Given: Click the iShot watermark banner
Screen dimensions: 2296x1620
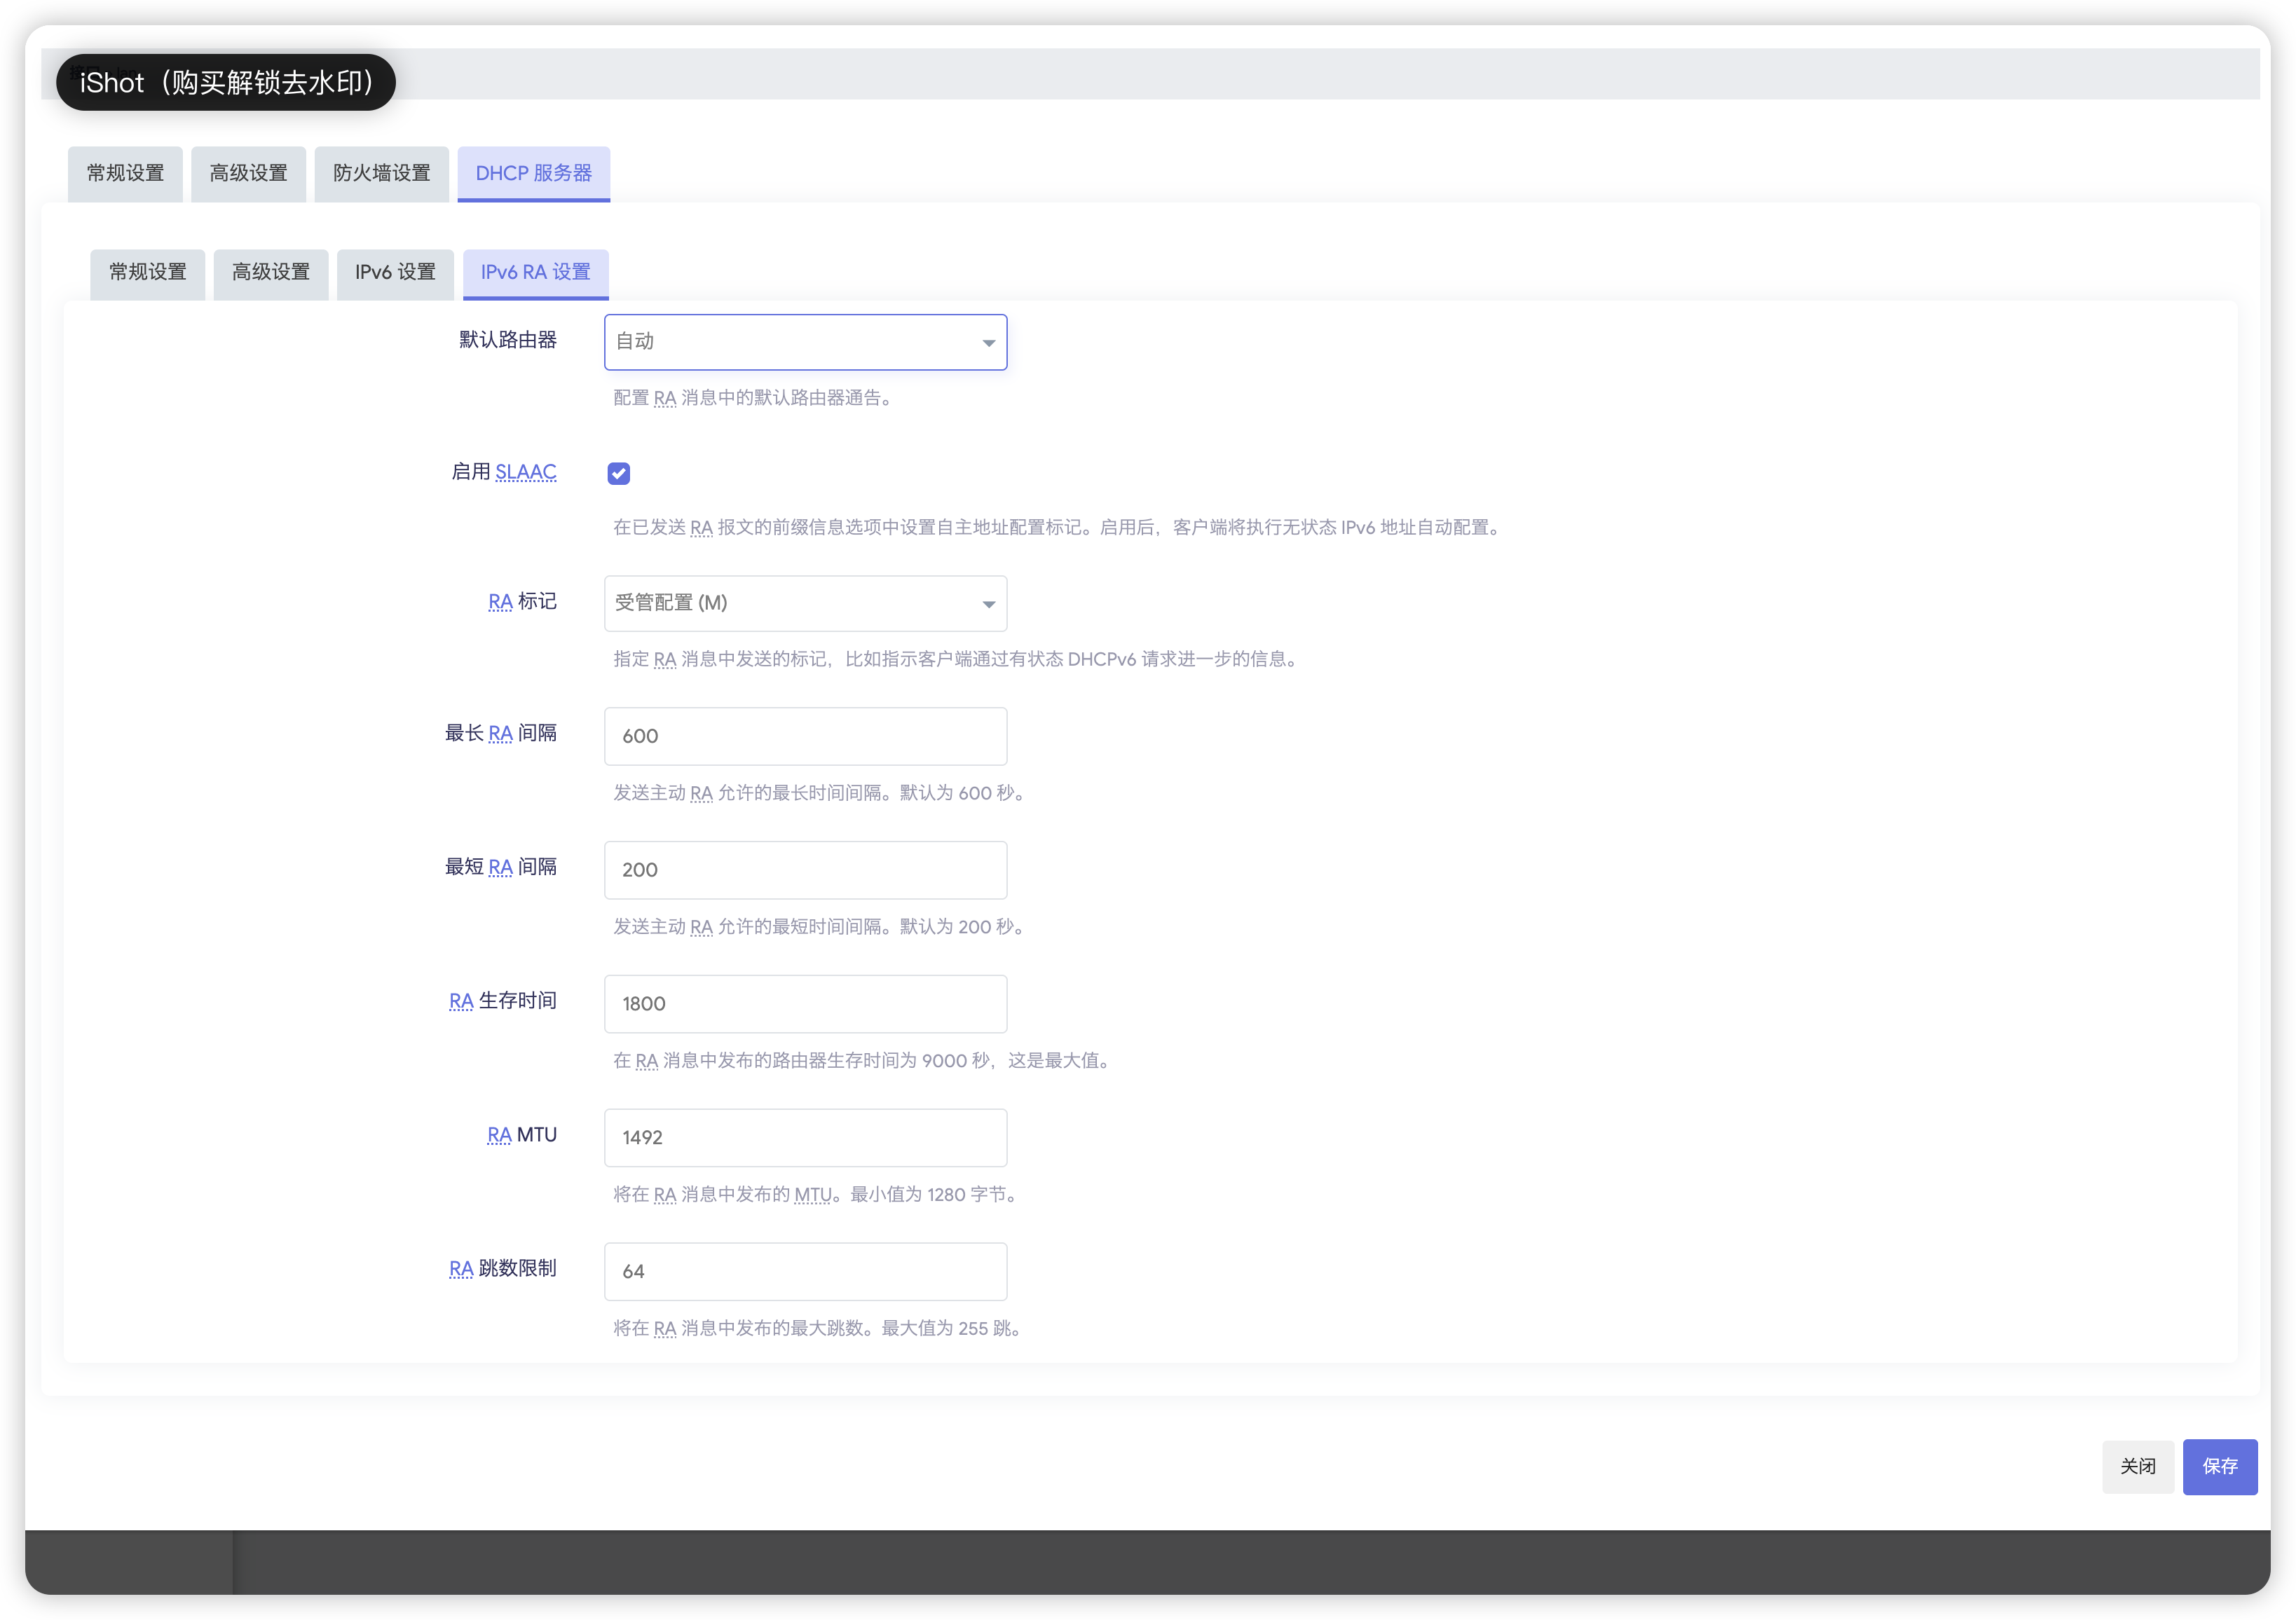Looking at the screenshot, I should [x=226, y=83].
